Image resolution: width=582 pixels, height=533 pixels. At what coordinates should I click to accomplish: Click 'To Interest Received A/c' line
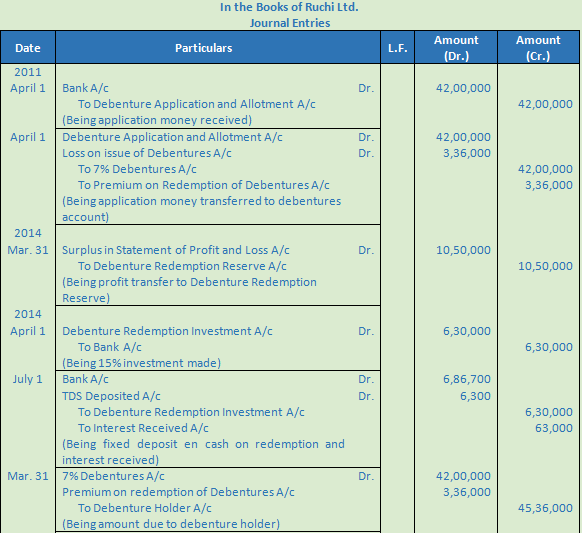[143, 428]
